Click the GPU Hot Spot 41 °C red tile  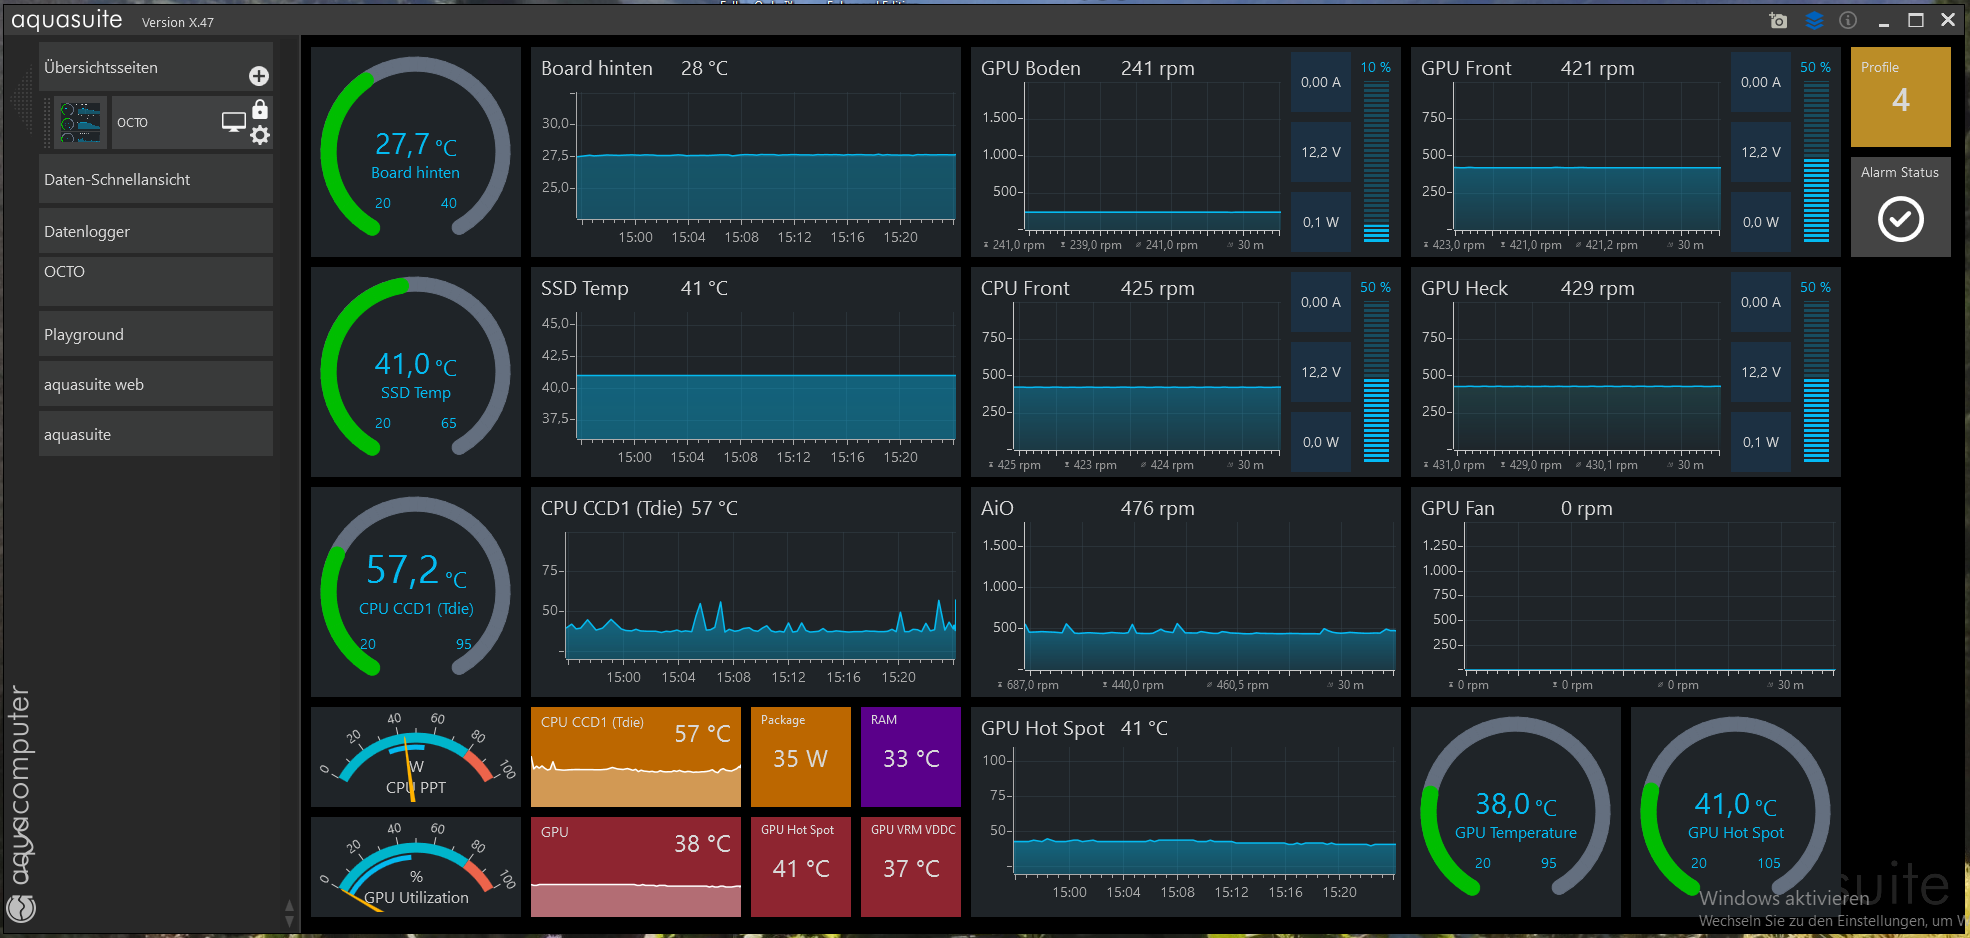pos(800,867)
